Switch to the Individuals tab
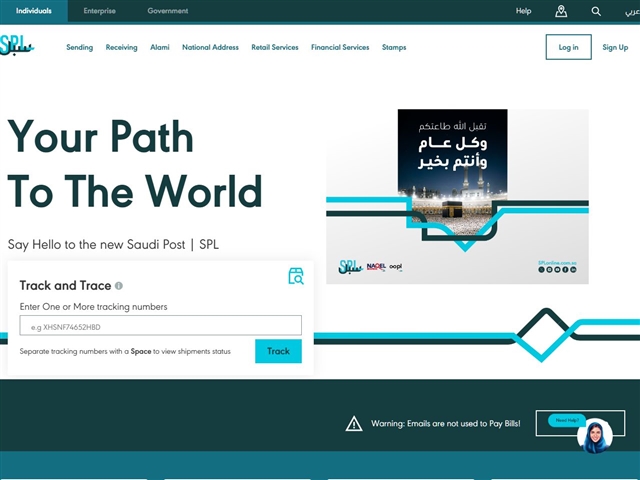Screen dimensions: 640x480 click(34, 11)
